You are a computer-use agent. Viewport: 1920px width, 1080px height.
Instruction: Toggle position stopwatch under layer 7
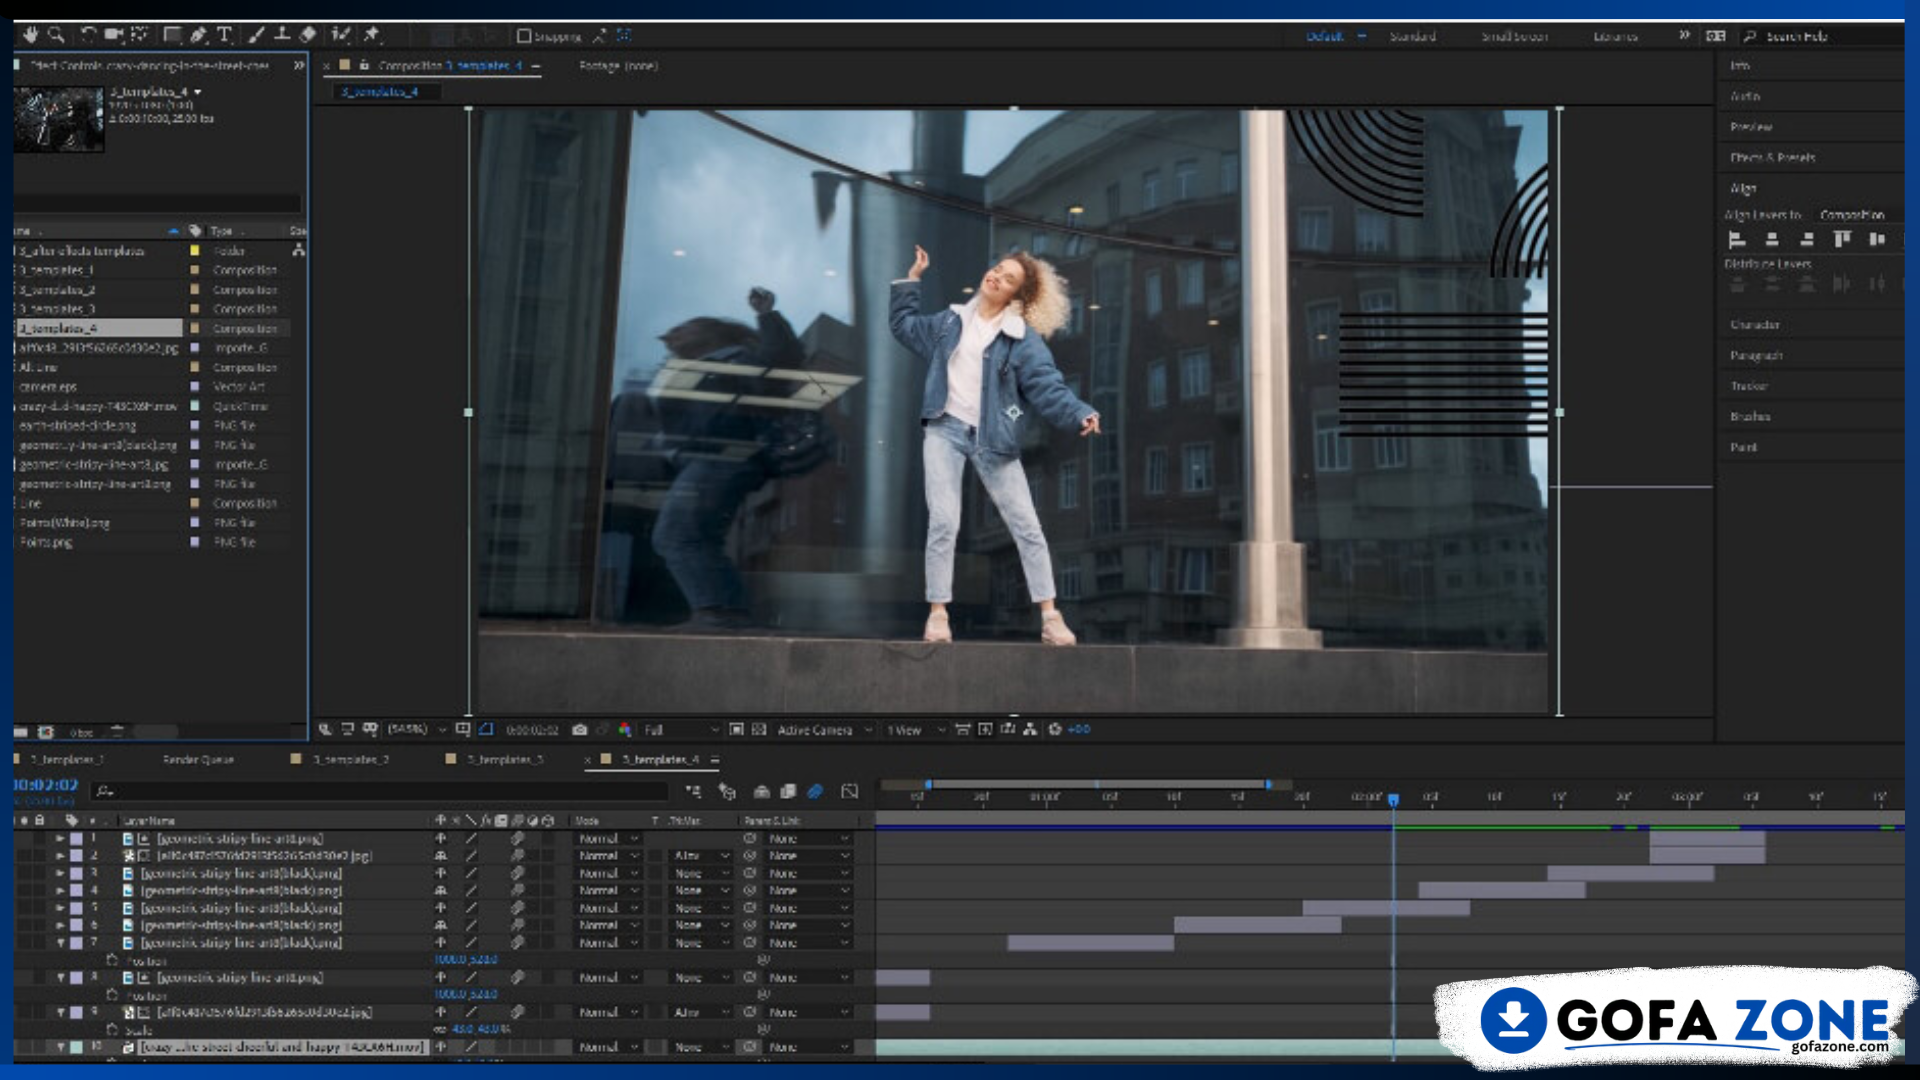point(112,960)
